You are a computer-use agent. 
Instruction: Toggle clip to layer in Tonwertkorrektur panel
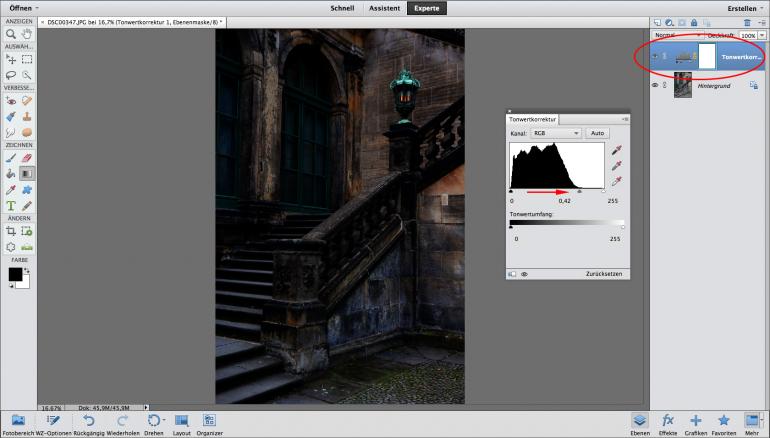coord(512,274)
